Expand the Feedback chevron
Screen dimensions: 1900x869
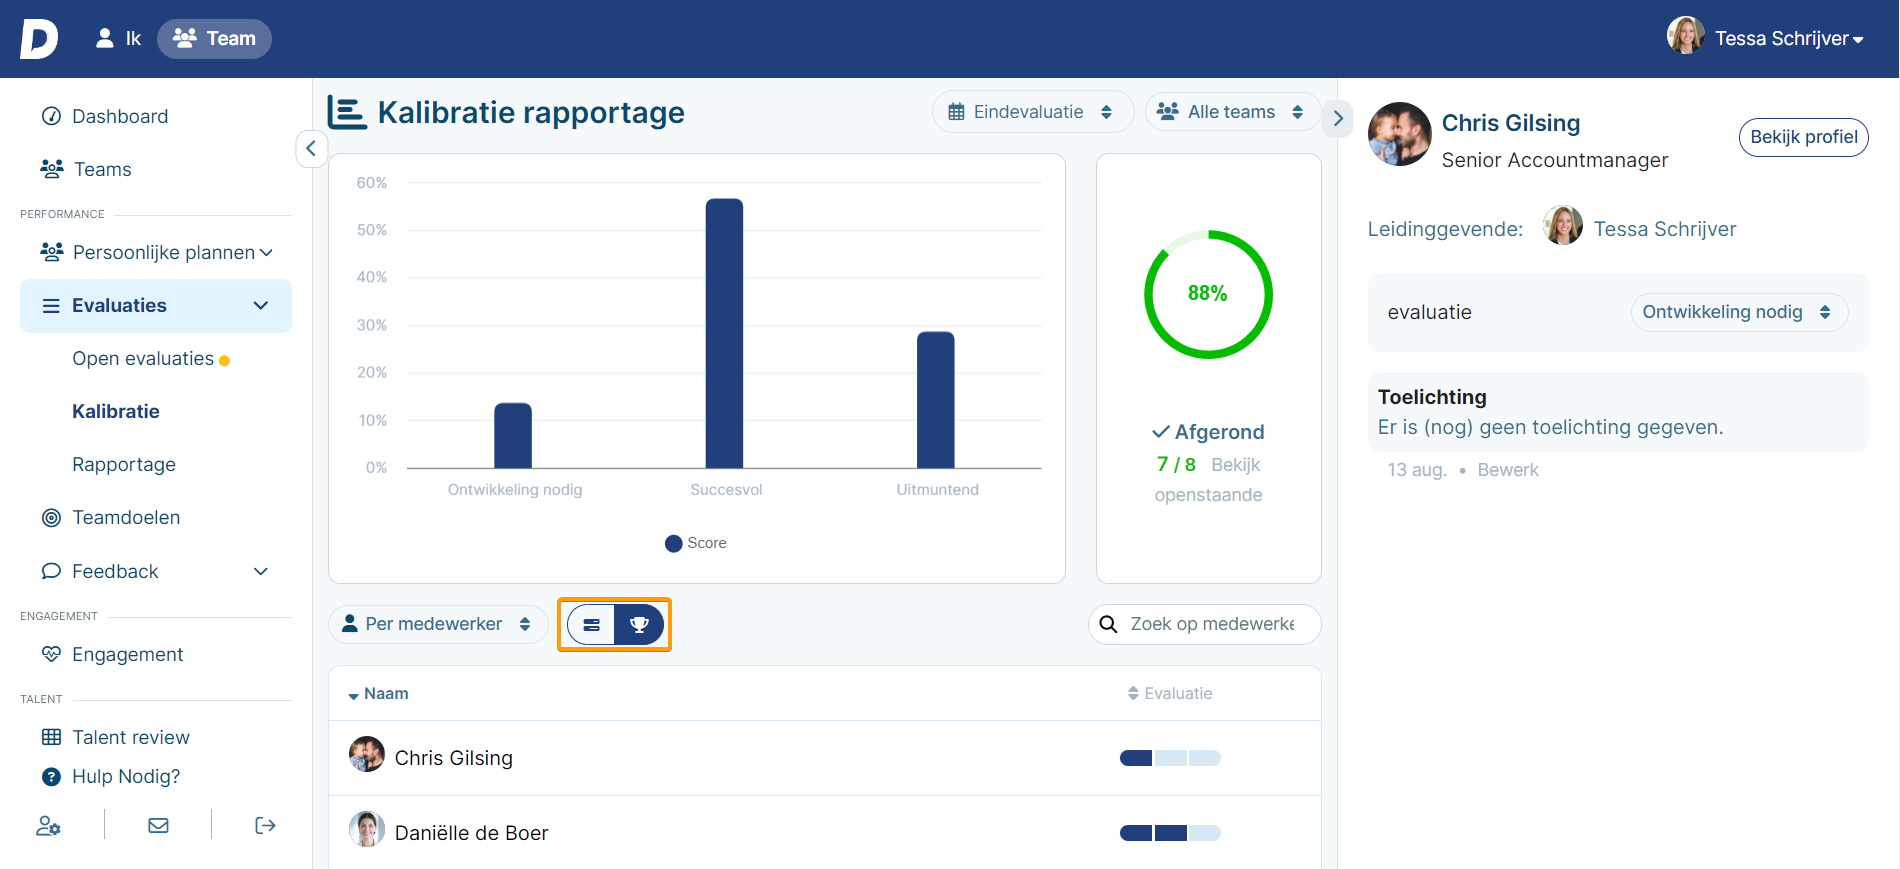pyautogui.click(x=261, y=571)
